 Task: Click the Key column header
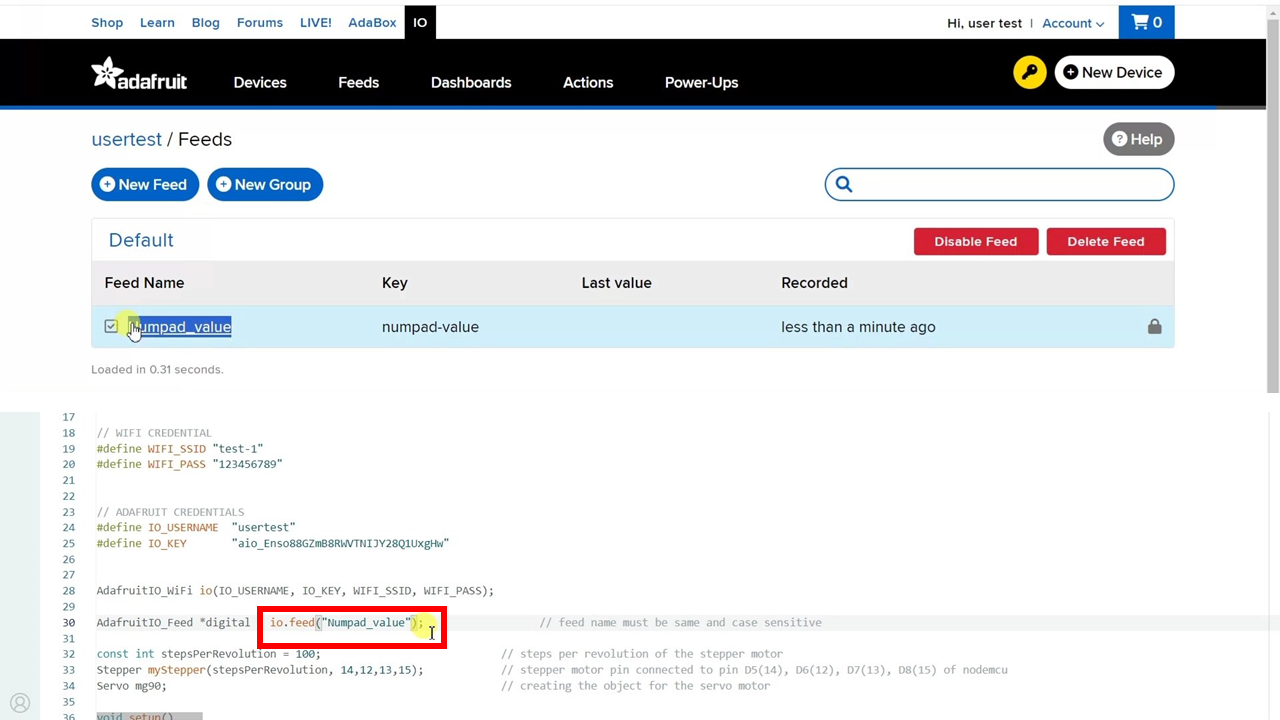[x=394, y=283]
